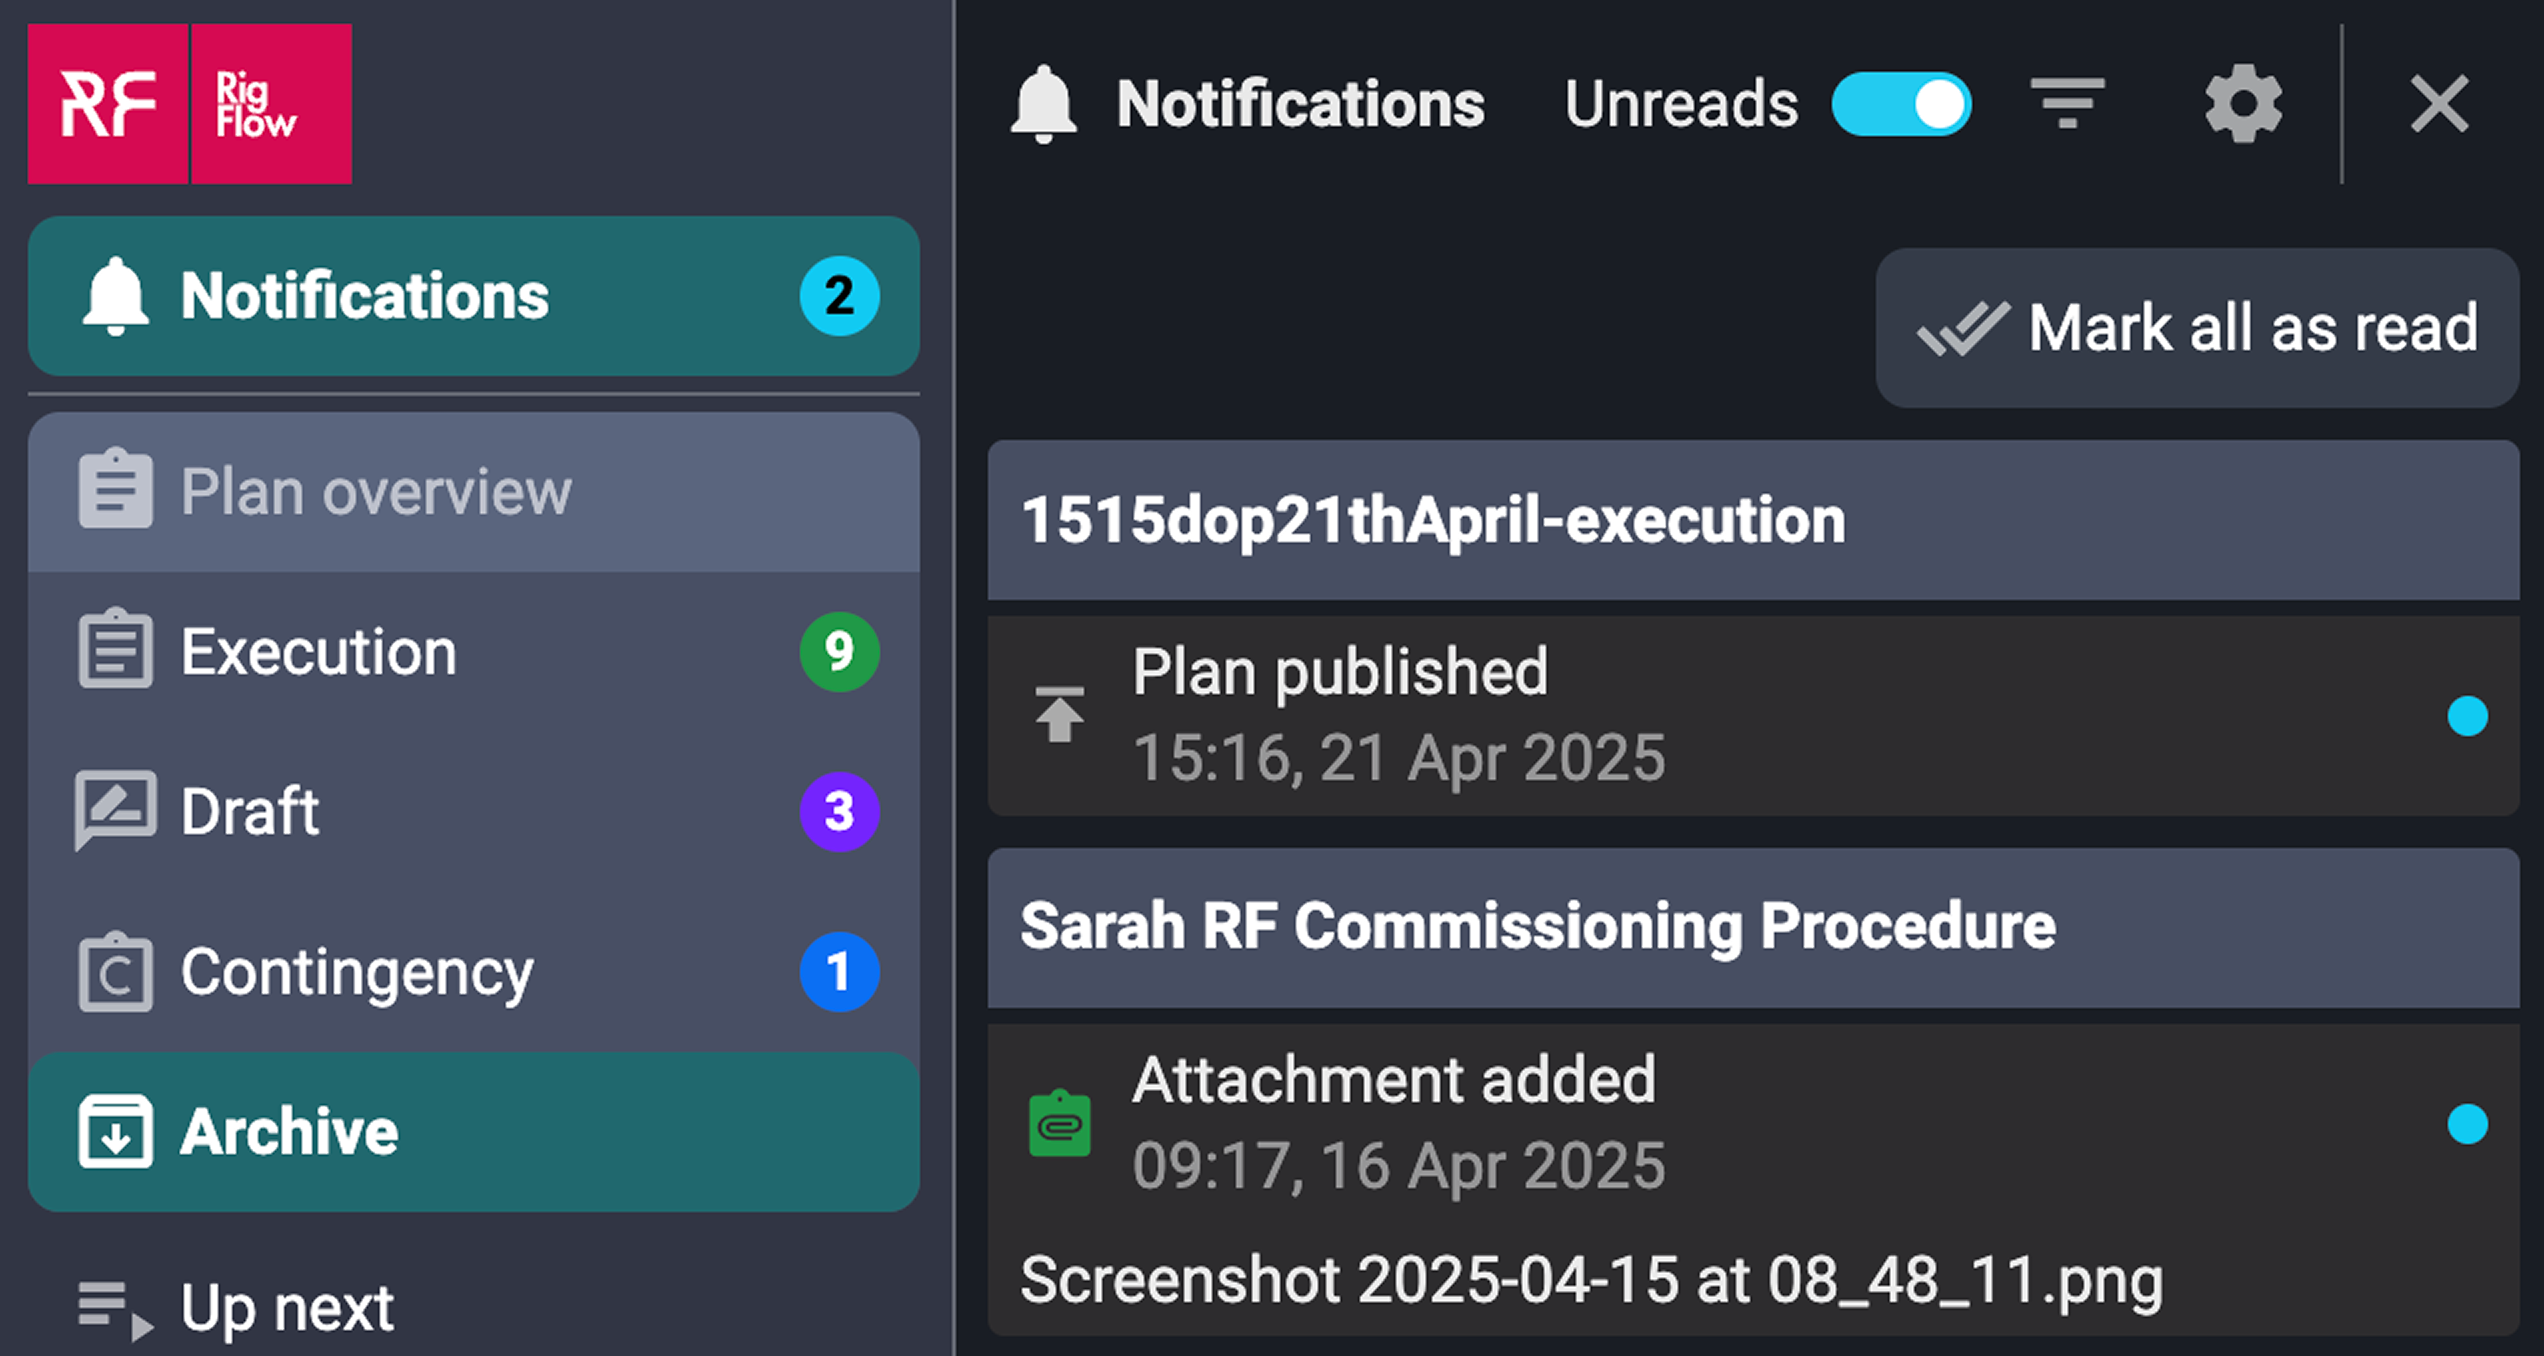Image resolution: width=2544 pixels, height=1356 pixels.
Task: Click the Execution unread count badge
Action: coord(839,650)
